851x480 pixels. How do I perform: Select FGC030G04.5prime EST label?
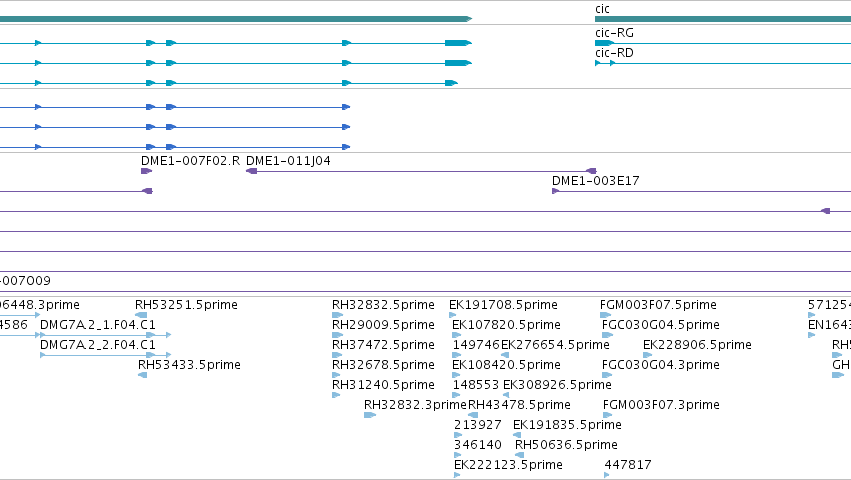pyautogui.click(x=661, y=325)
